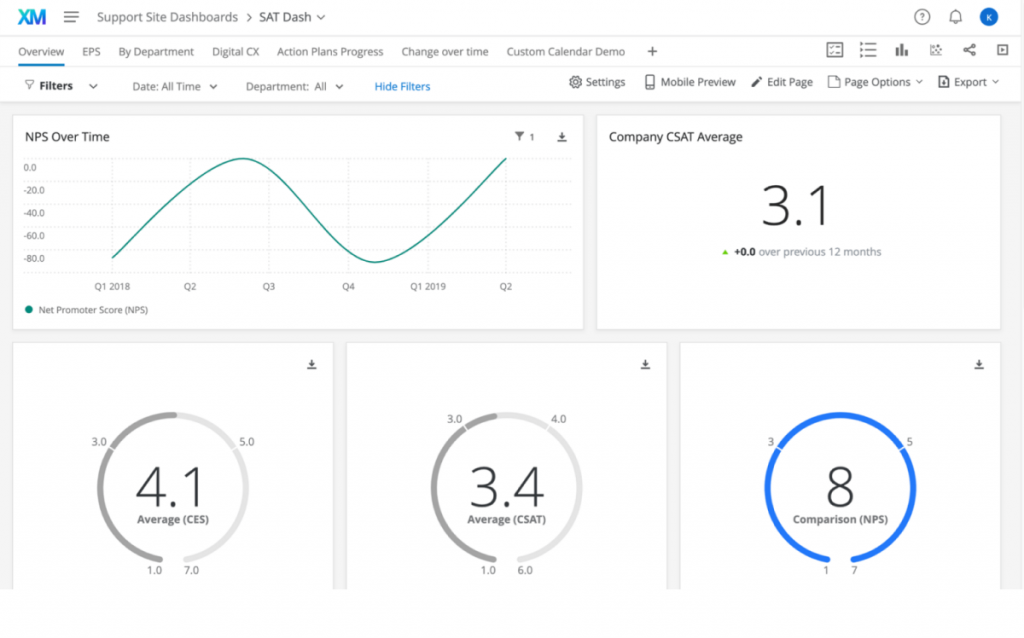
Task: Click the Q1 2018 axis label
Action: click(x=112, y=287)
